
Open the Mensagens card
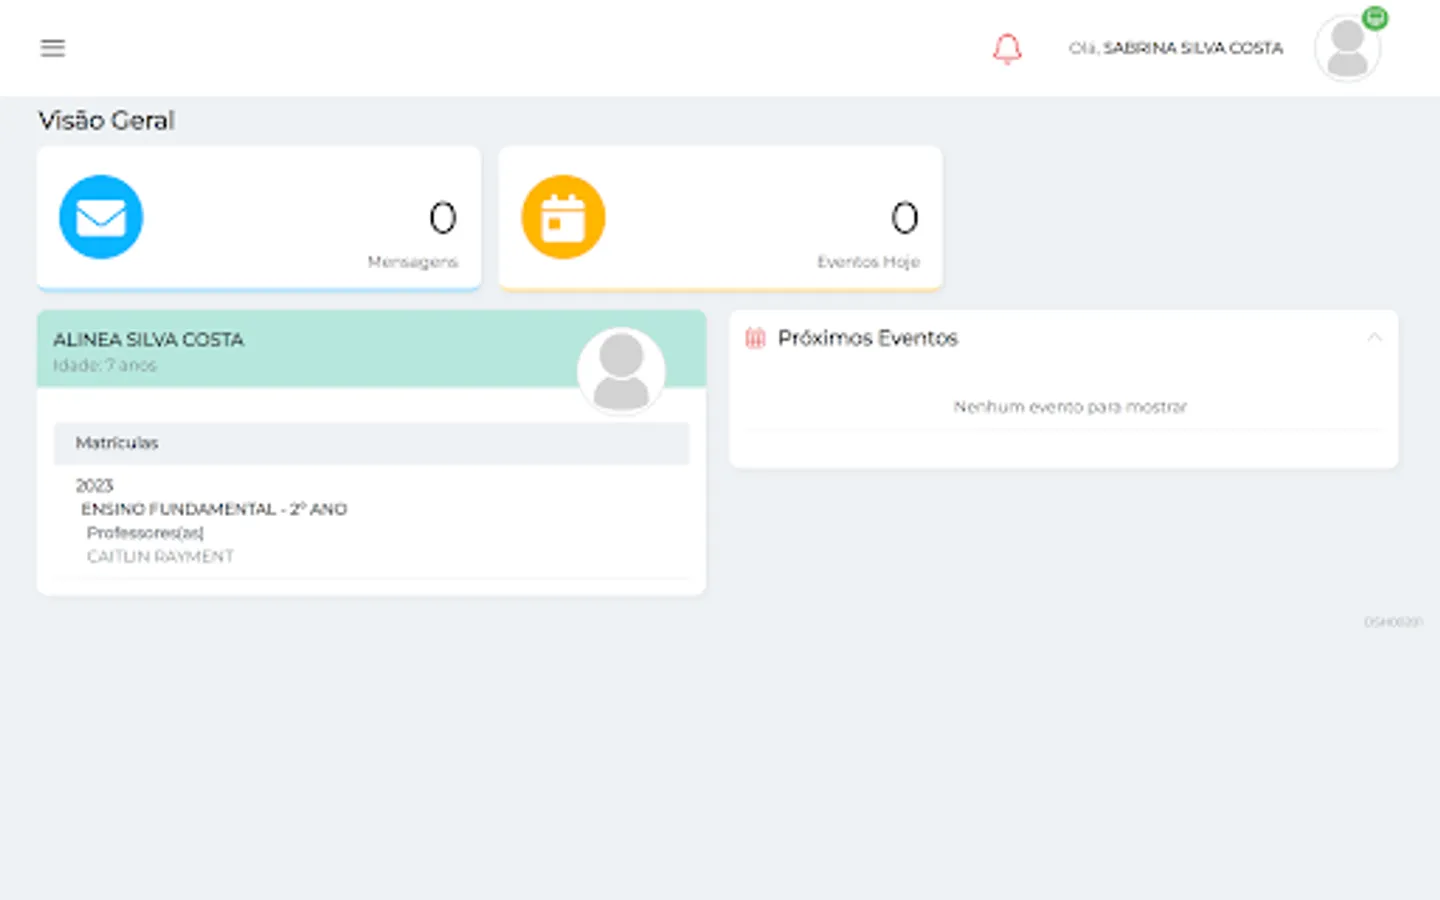click(x=259, y=218)
